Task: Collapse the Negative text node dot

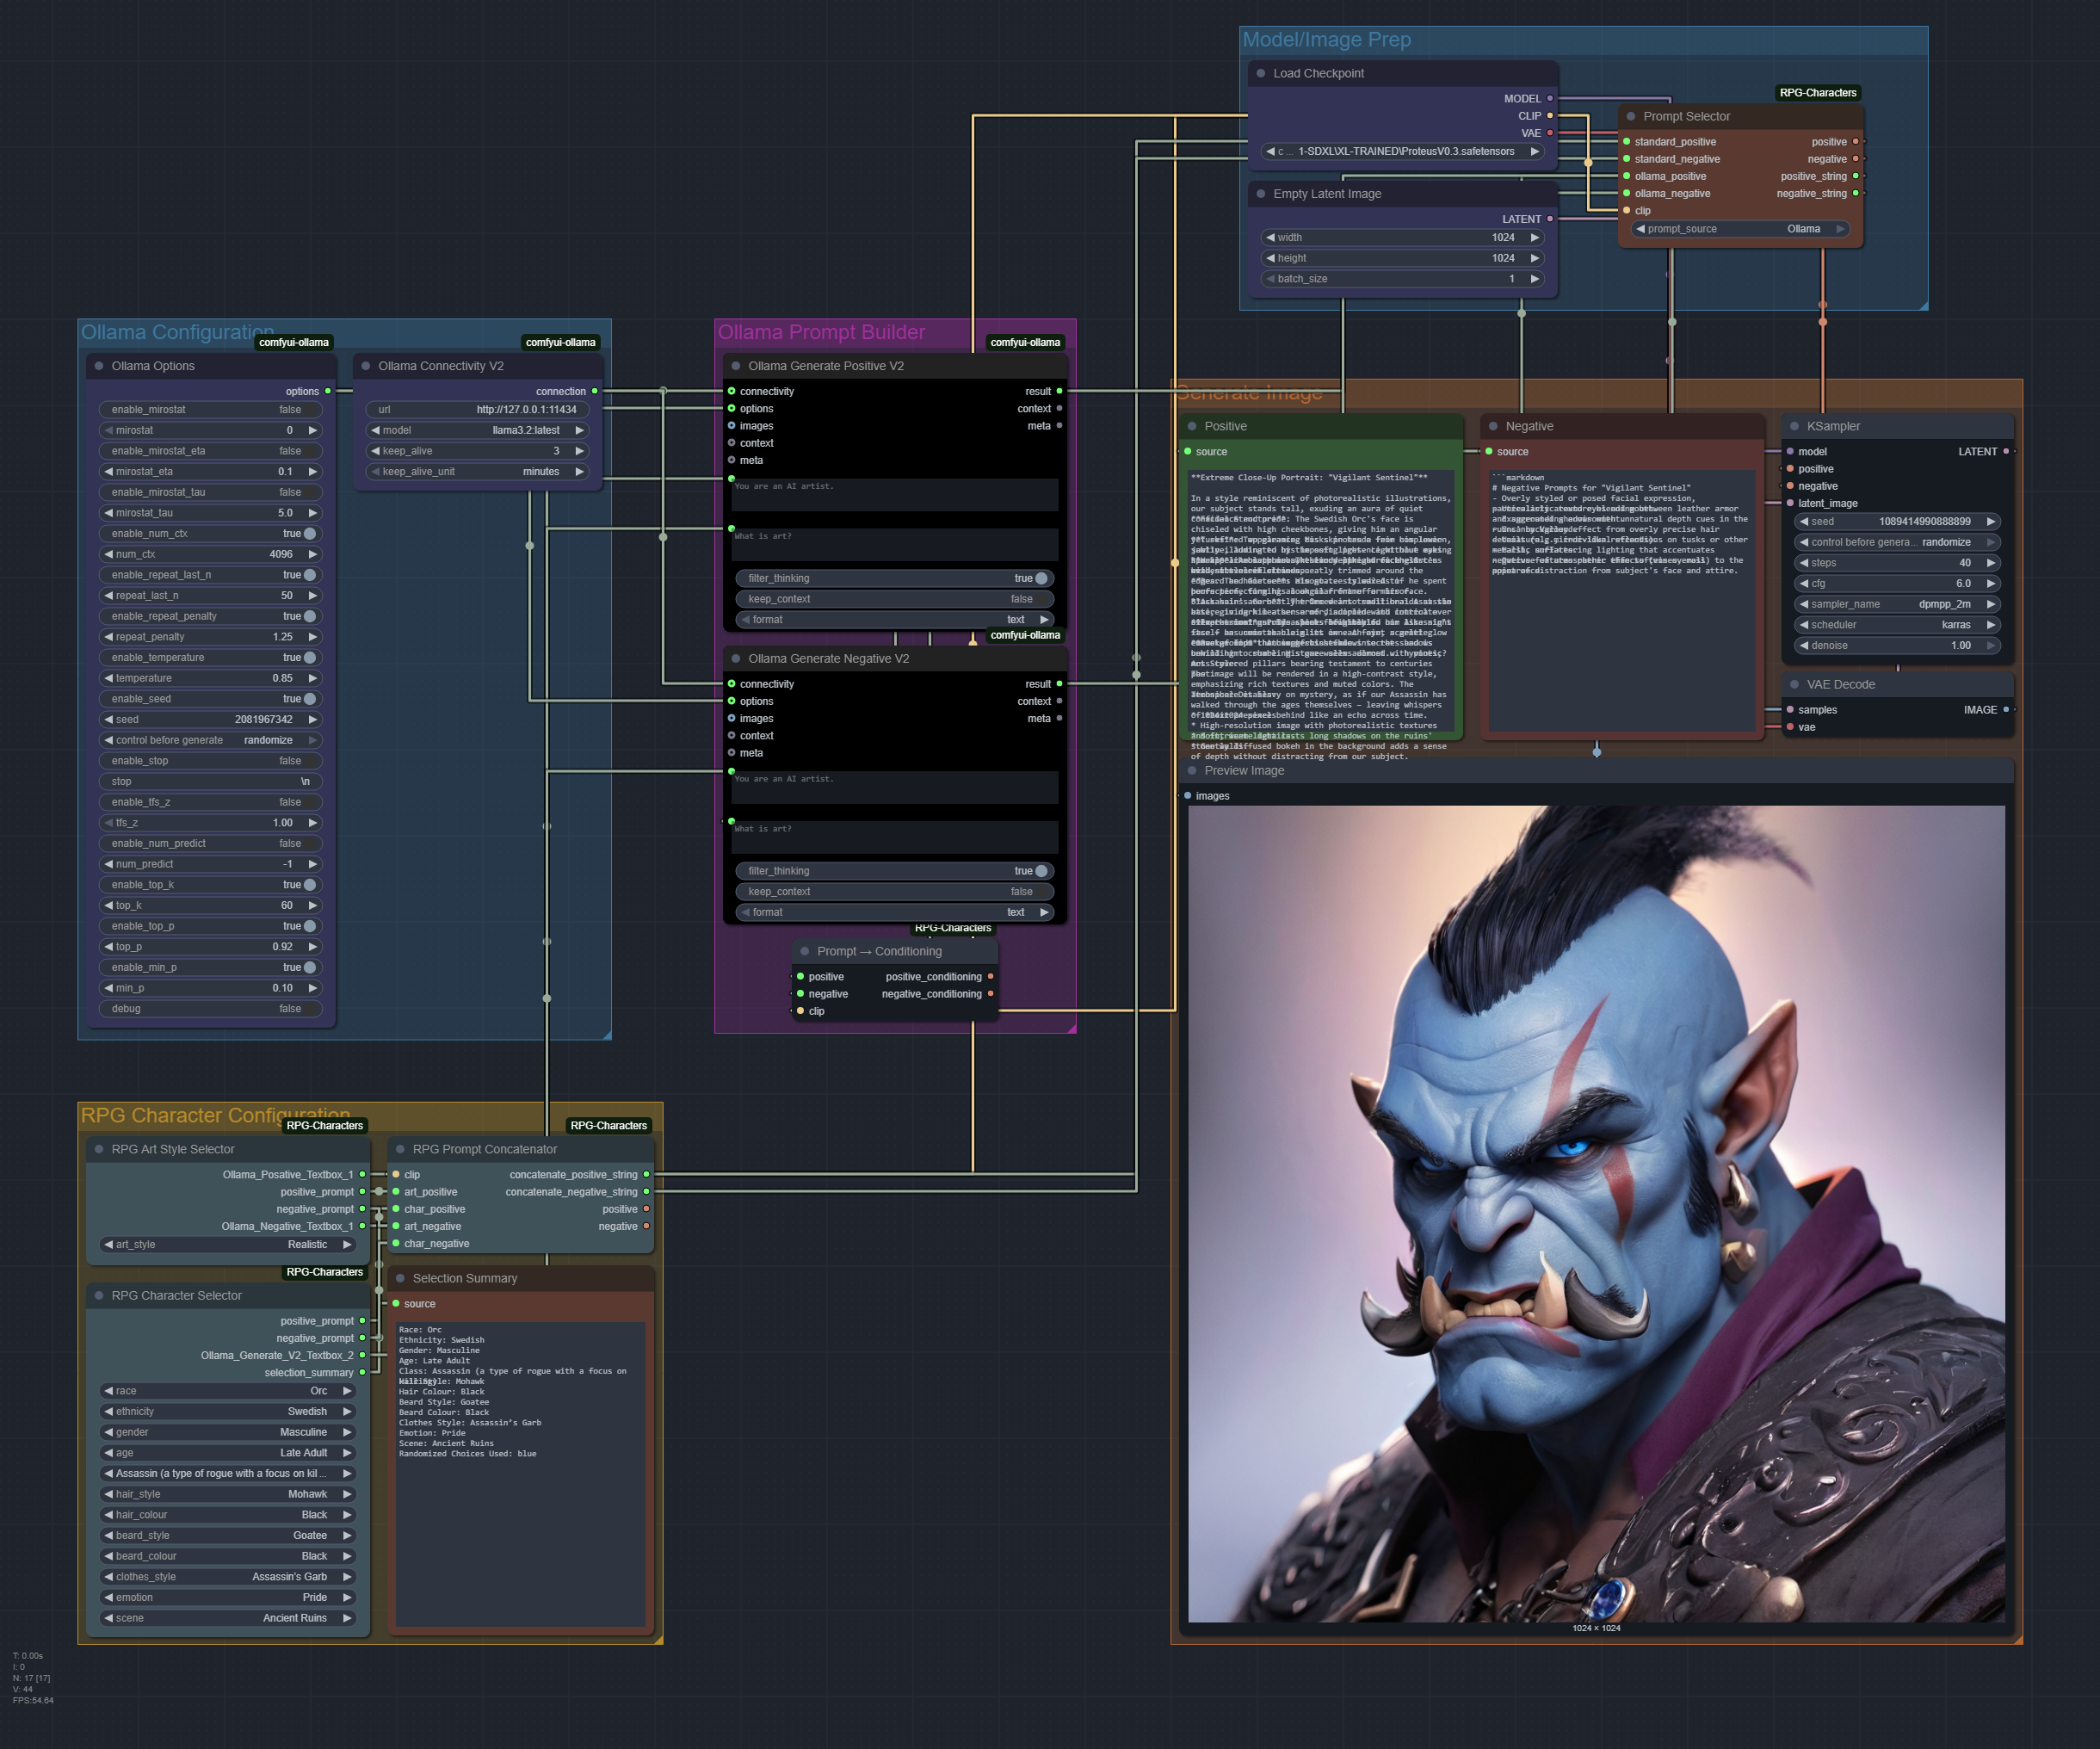Action: click(1493, 426)
